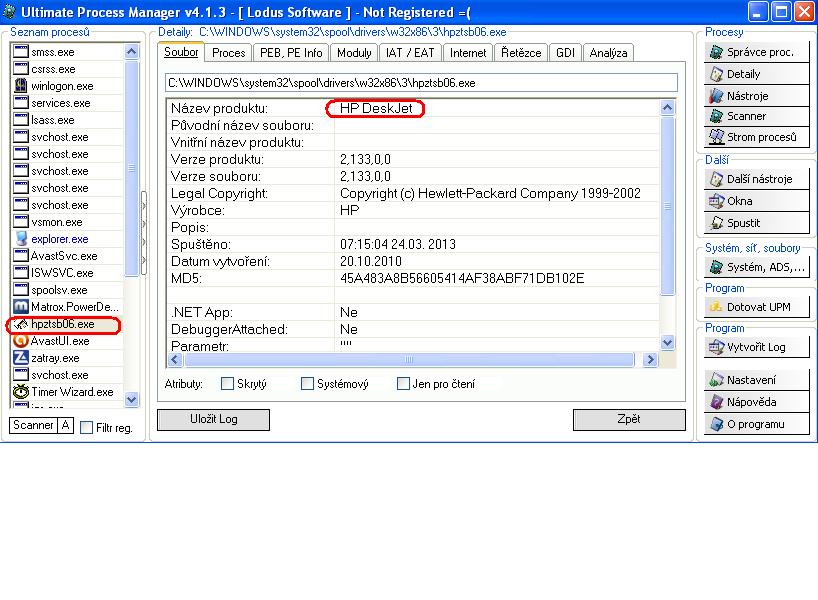818x600 pixels.
Task: Enable the Filtr reg. checkbox
Action: pos(87,428)
